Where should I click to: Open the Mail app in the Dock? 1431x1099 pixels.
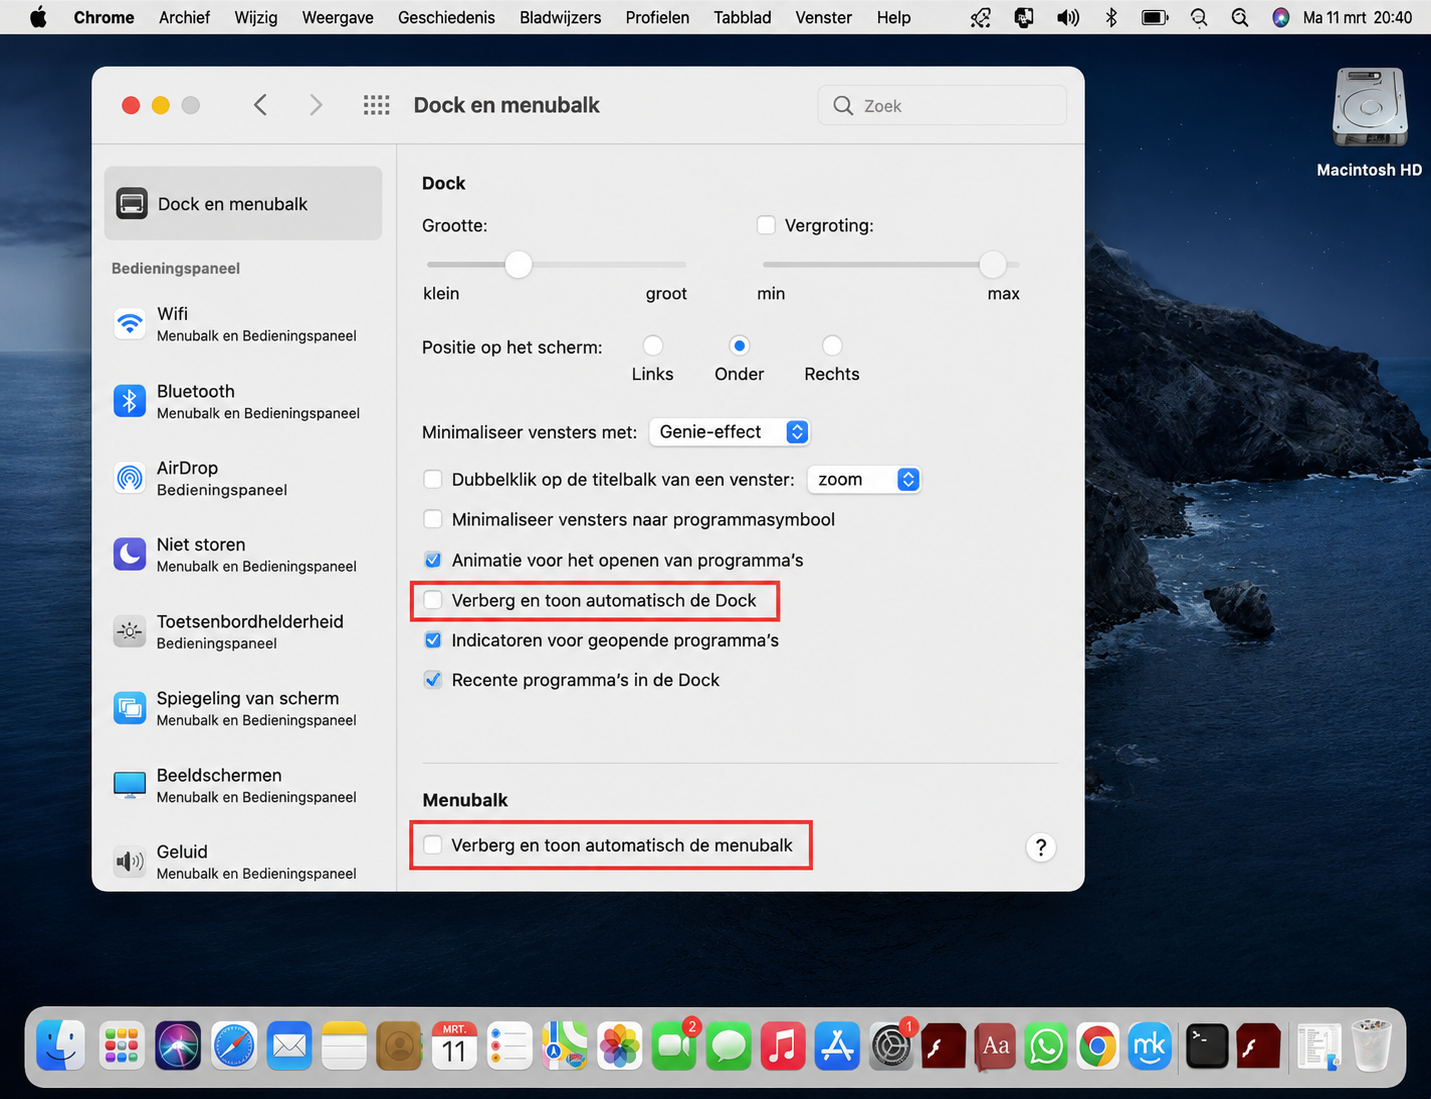pyautogui.click(x=289, y=1046)
